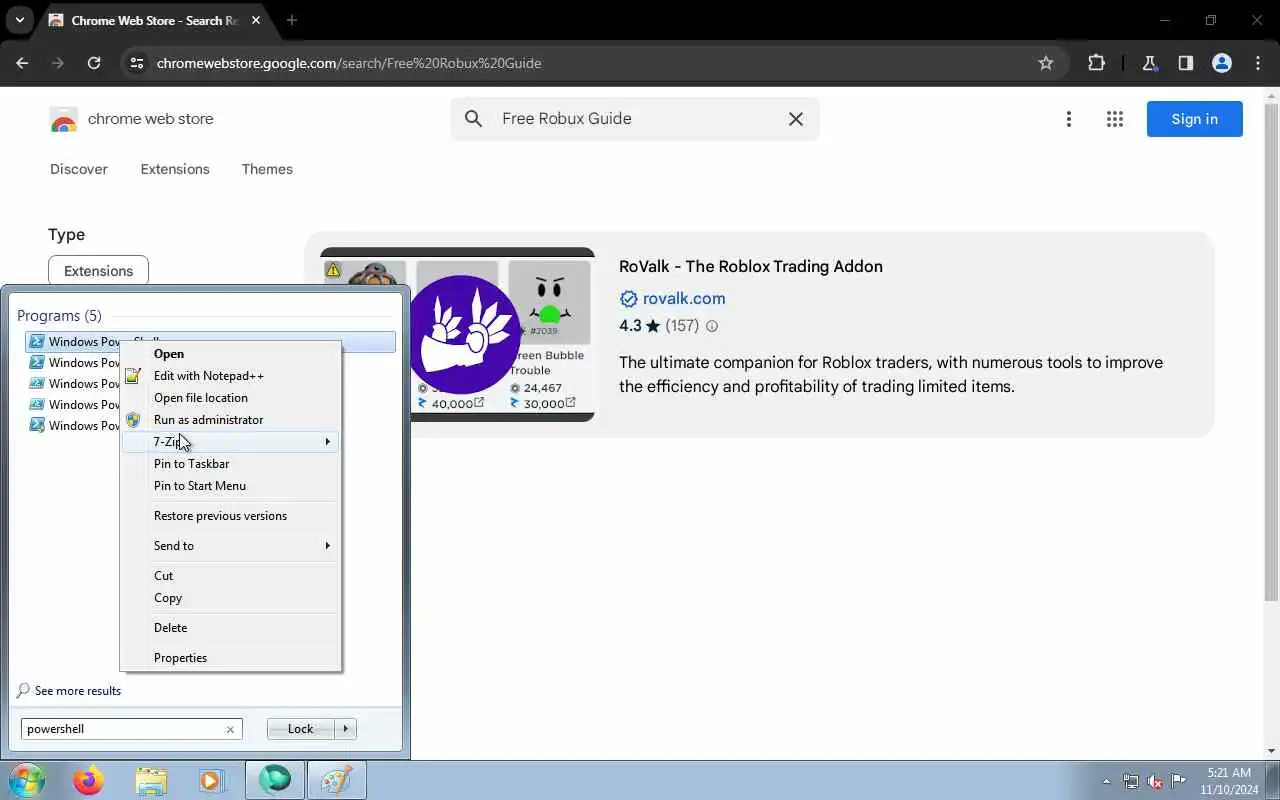Open Web Store more options dots
1280x800 pixels.
pos(1068,119)
